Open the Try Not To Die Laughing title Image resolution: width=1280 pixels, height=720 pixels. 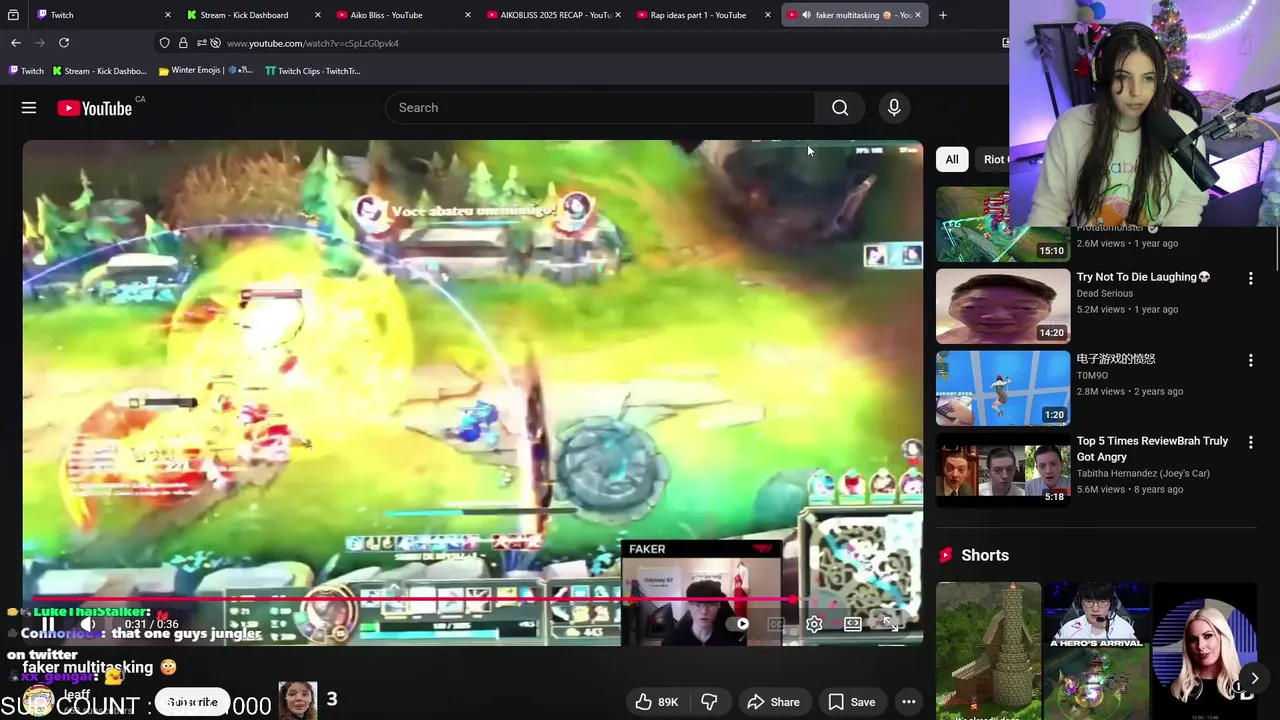(x=1143, y=277)
